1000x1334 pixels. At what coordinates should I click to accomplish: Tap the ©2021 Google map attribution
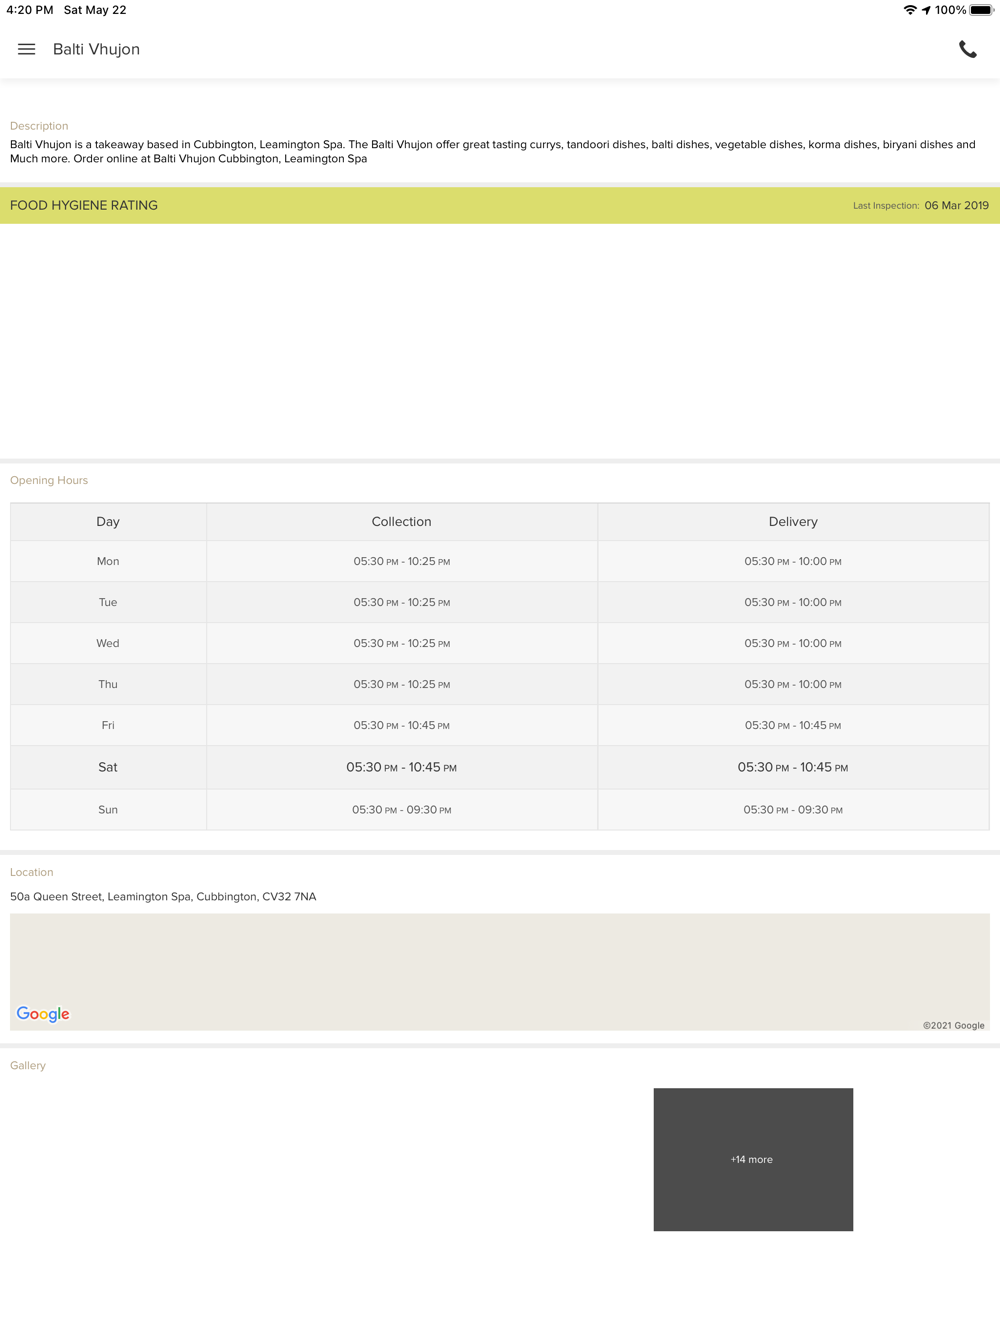click(954, 1025)
